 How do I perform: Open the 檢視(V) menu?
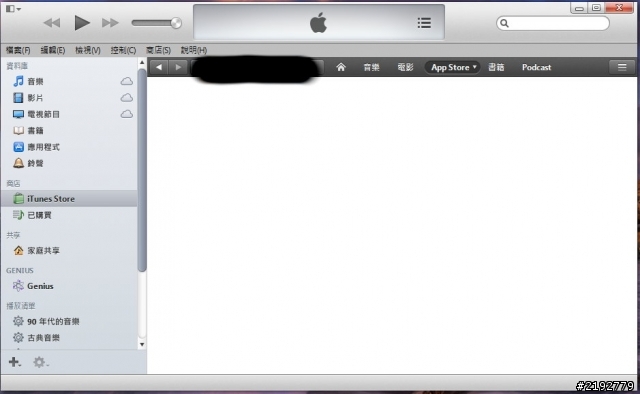click(x=88, y=50)
